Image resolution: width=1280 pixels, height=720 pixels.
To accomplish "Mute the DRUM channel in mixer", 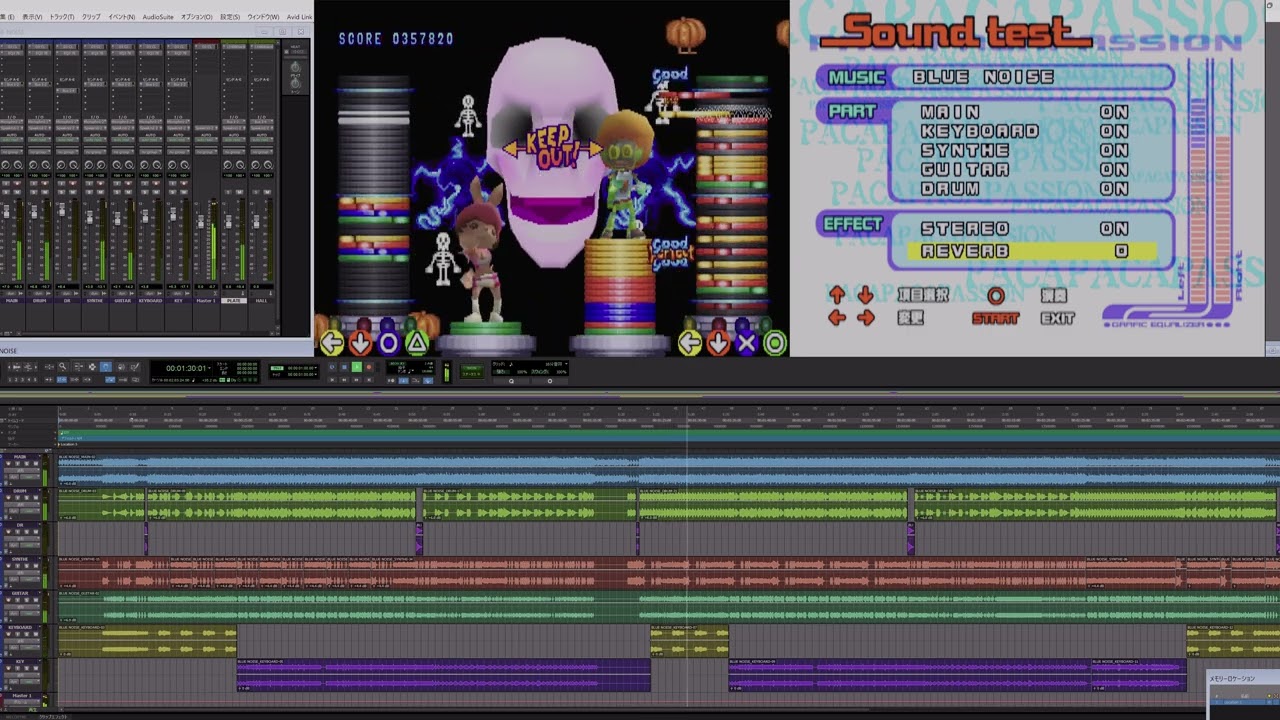I will point(45,192).
